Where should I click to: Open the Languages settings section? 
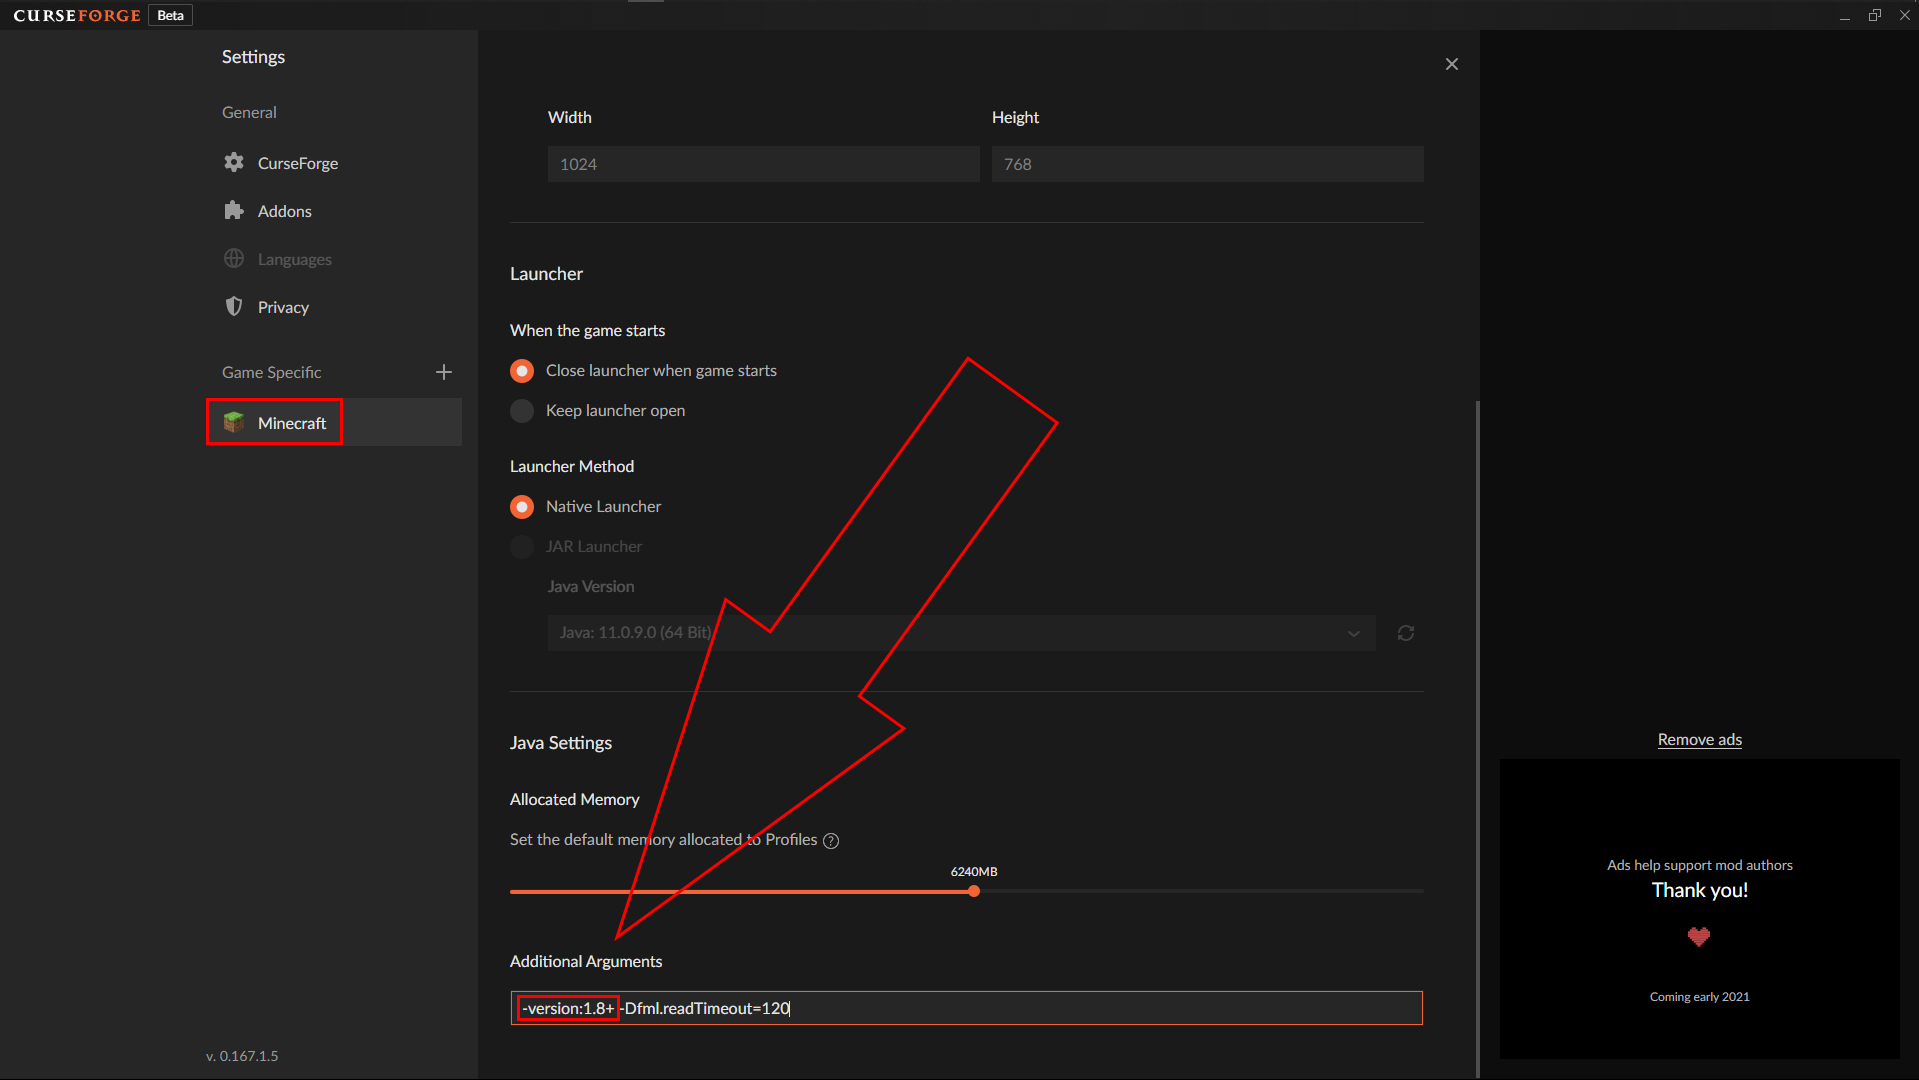pos(333,259)
